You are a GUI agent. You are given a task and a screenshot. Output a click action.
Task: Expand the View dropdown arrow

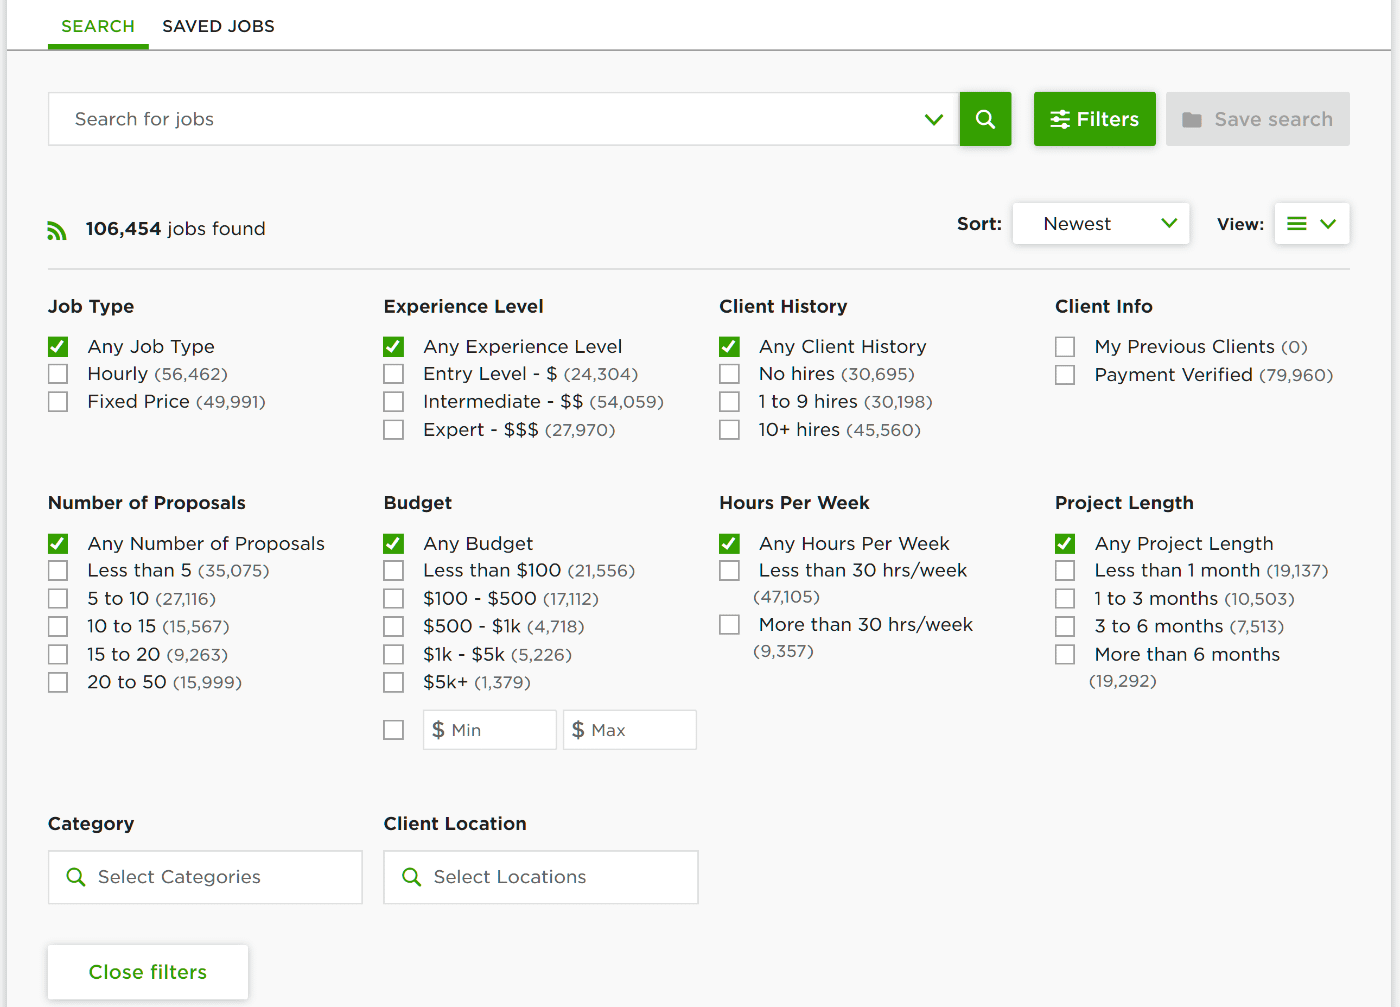pyautogui.click(x=1328, y=224)
